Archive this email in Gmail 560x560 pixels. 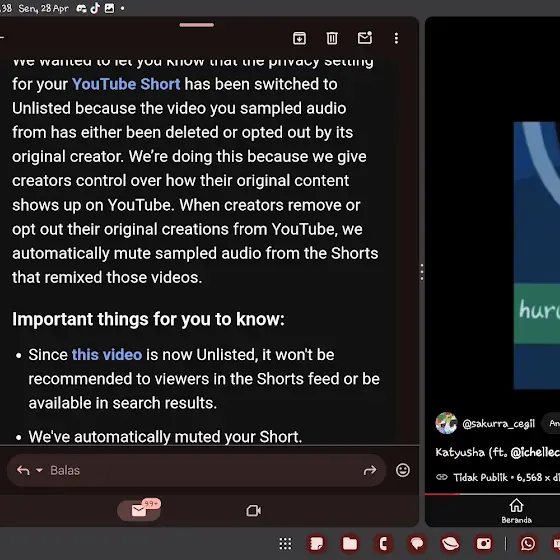(x=299, y=38)
